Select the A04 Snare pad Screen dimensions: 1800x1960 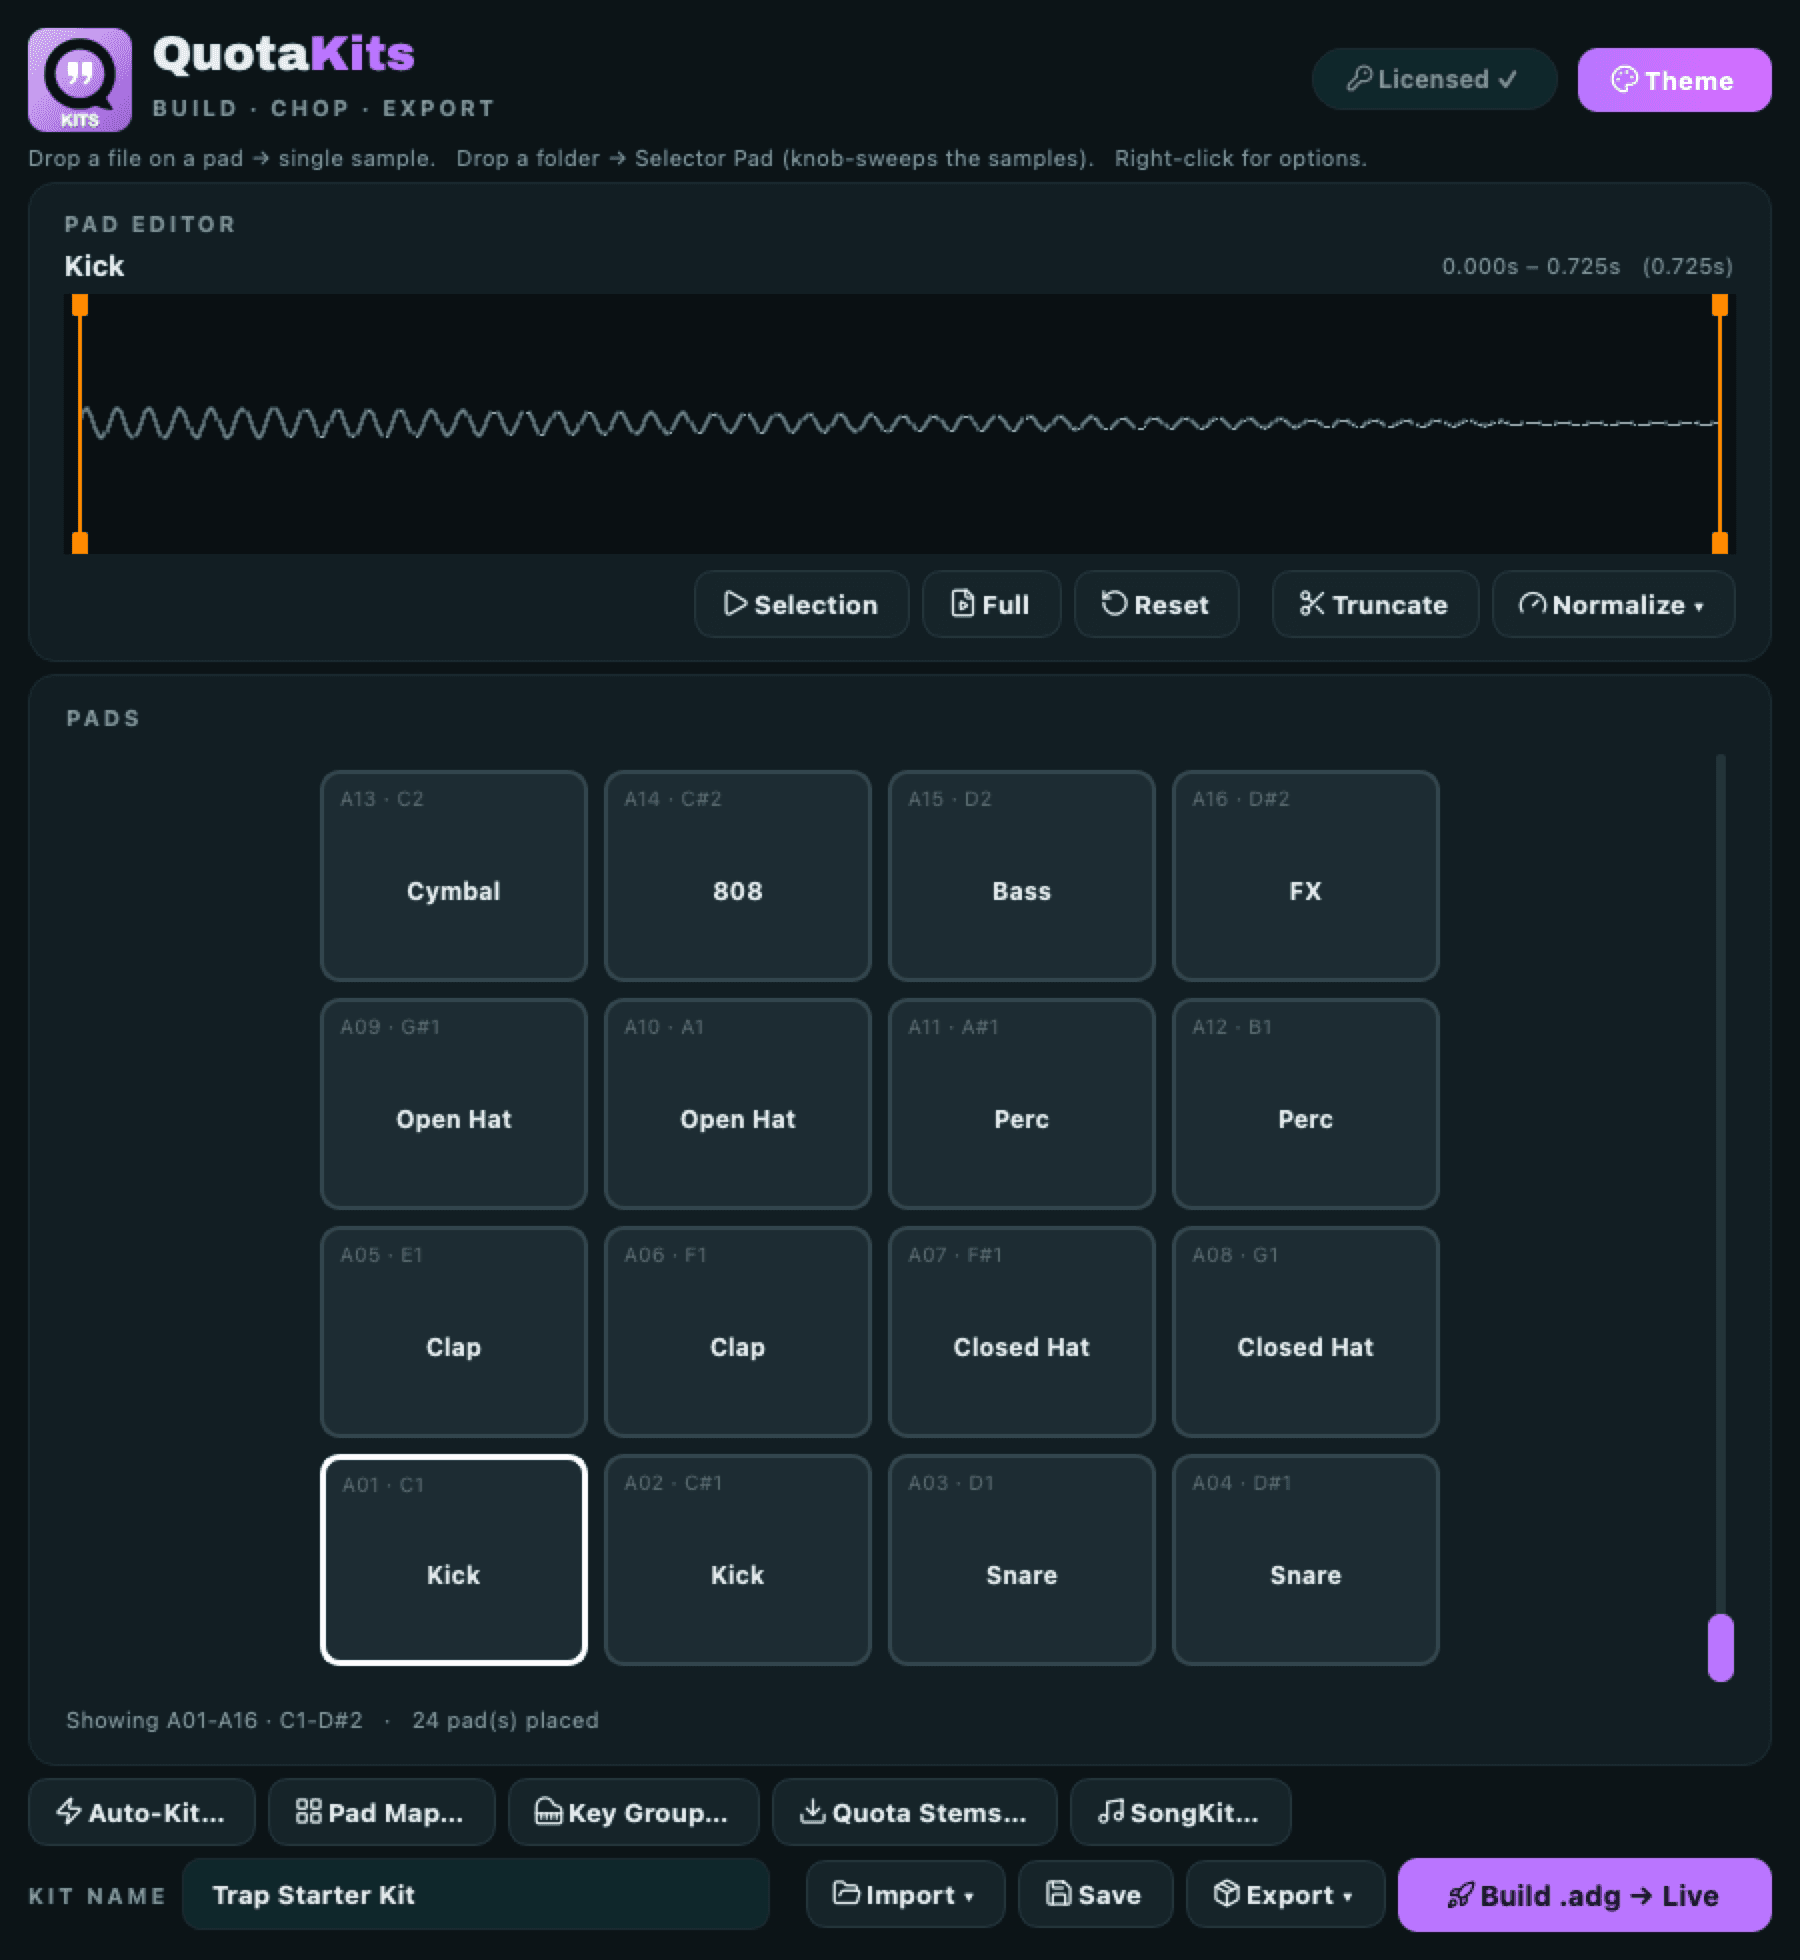[x=1306, y=1560]
